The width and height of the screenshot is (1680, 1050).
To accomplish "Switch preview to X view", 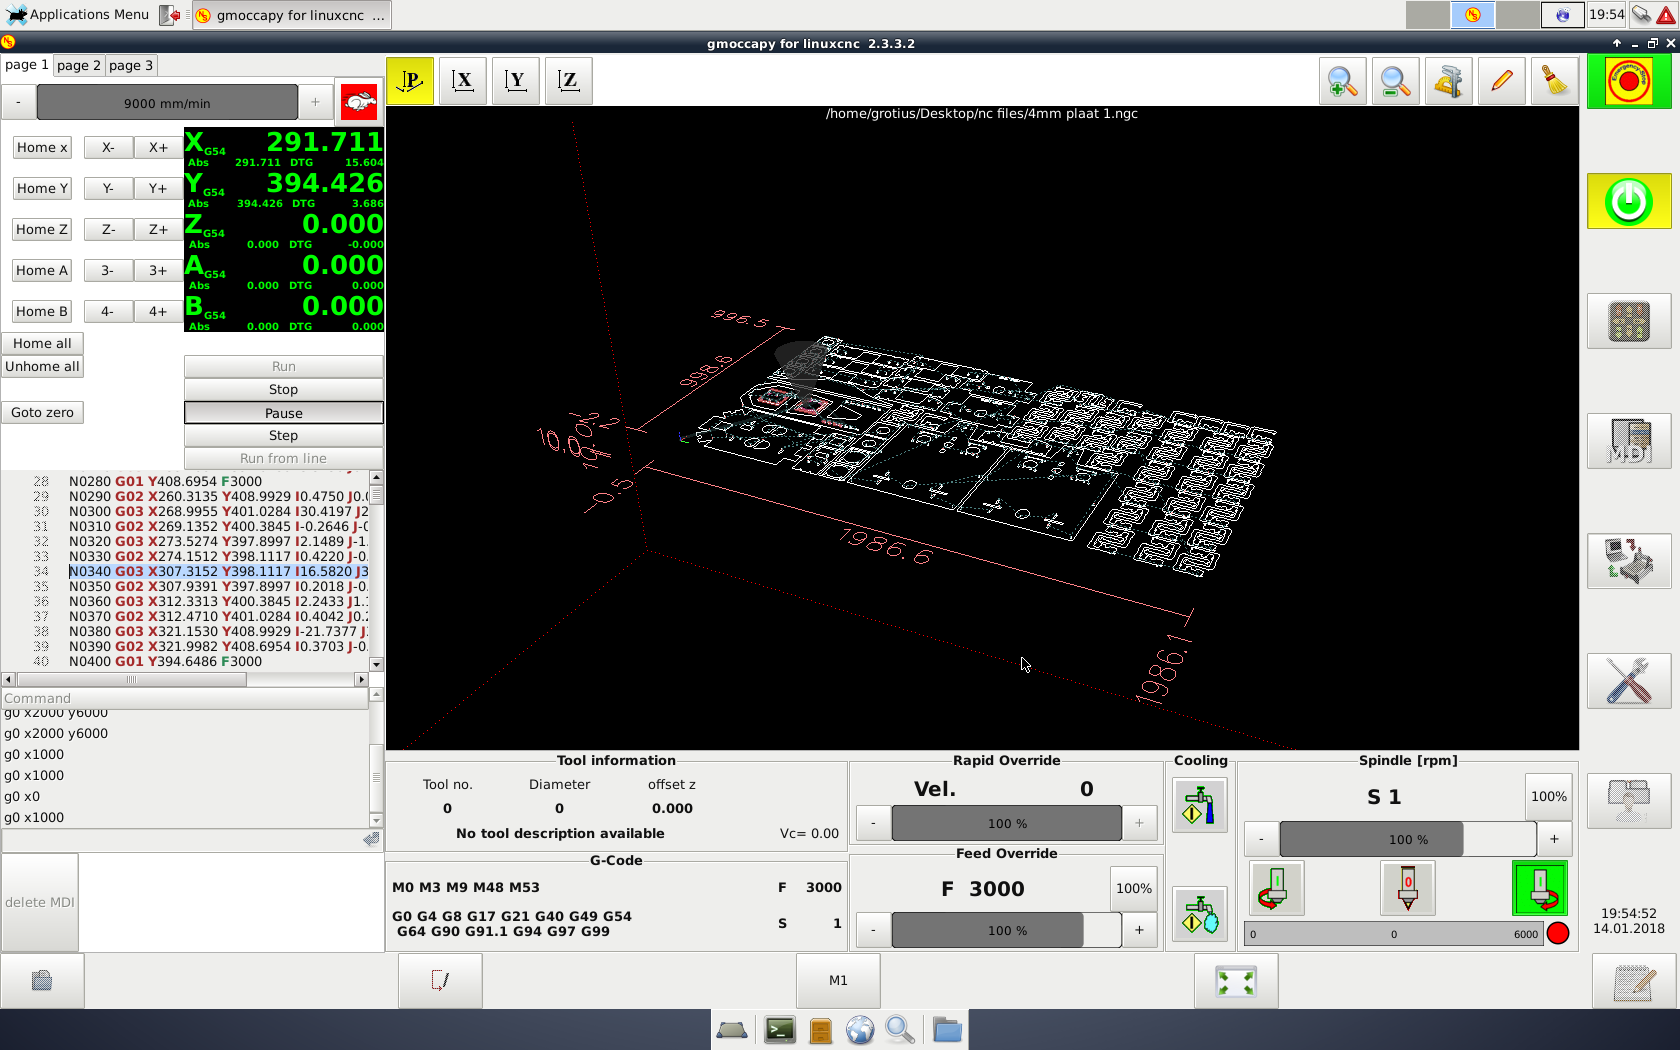I will pyautogui.click(x=463, y=81).
